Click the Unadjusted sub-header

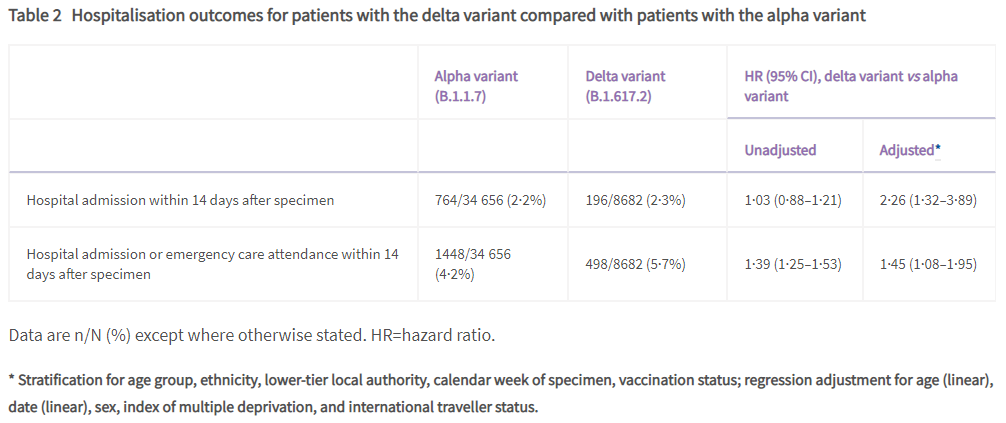point(780,150)
